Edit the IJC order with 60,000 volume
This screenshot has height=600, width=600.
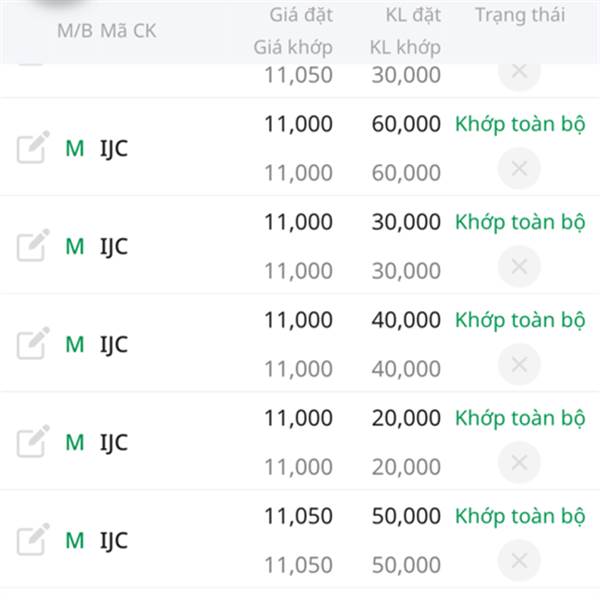[32, 148]
